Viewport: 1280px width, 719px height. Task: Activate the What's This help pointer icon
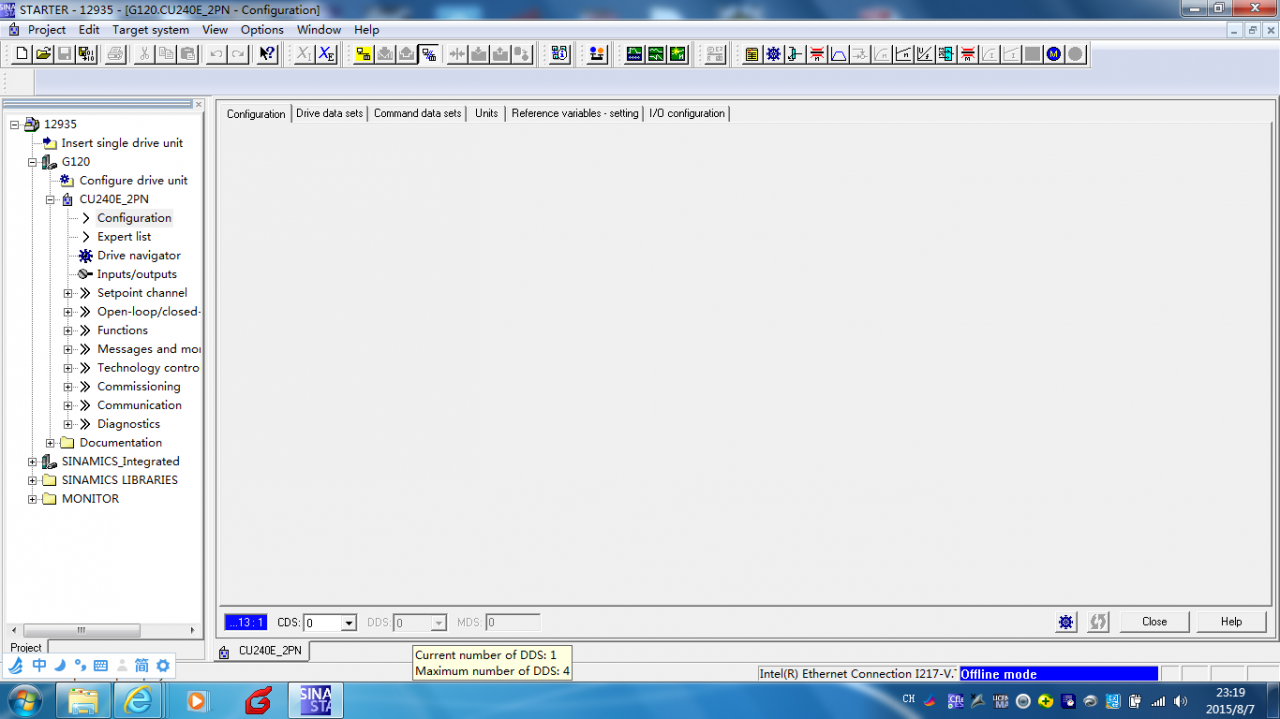coord(267,54)
